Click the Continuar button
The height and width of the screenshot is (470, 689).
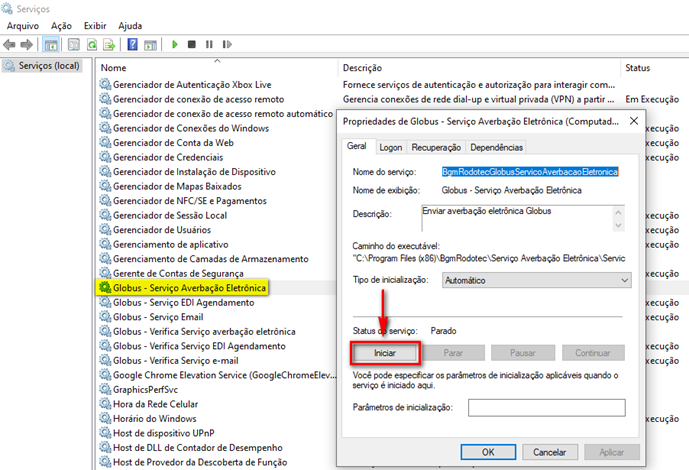pos(593,353)
